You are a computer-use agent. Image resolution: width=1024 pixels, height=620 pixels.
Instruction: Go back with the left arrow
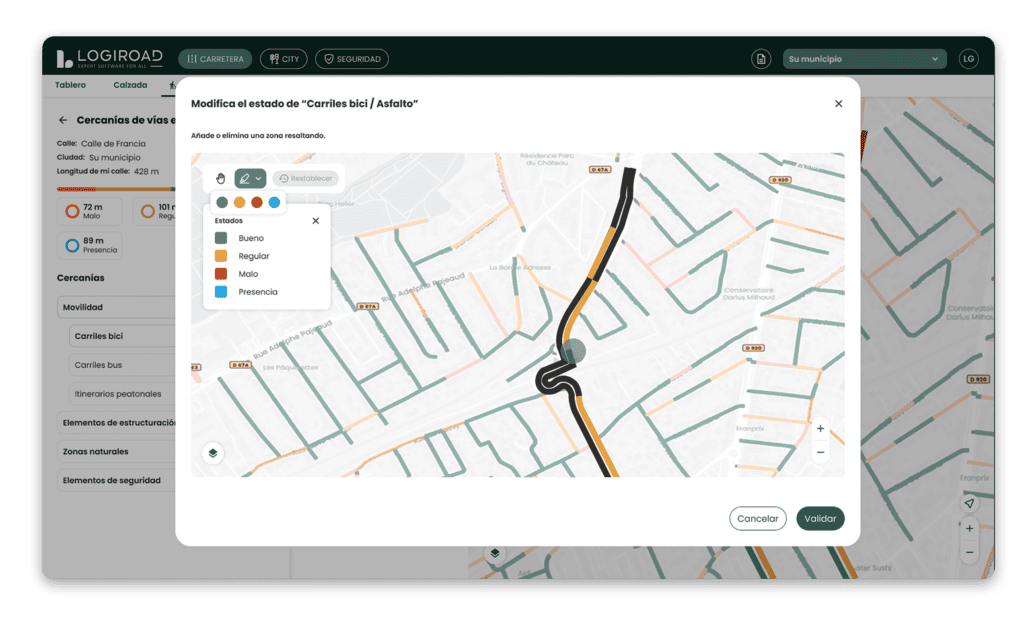(63, 120)
